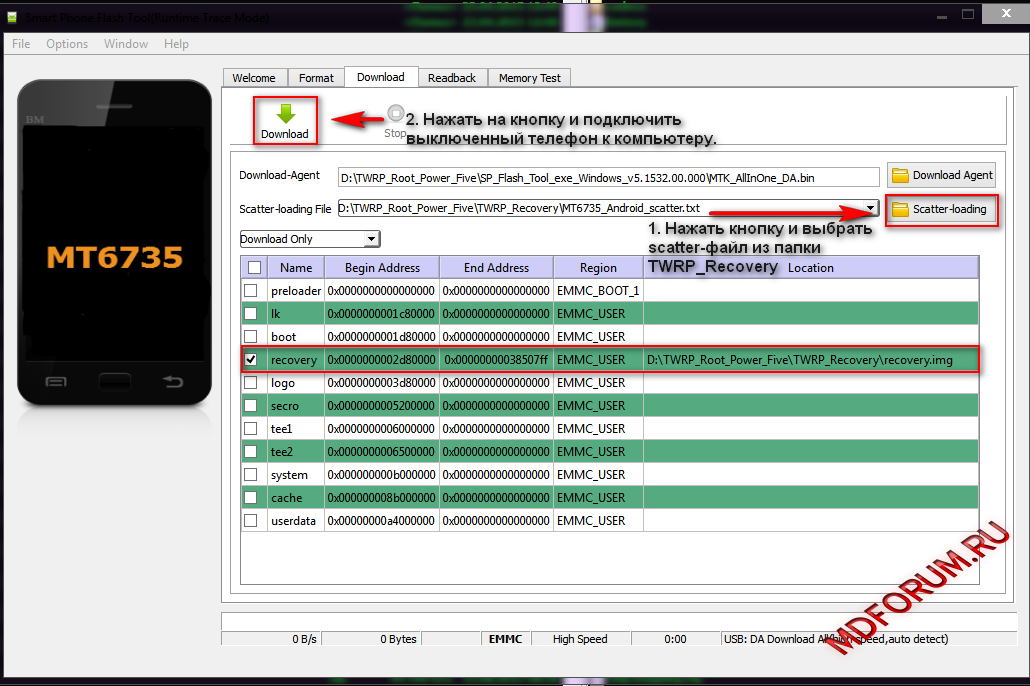Switch to the Memory Test tab
The height and width of the screenshot is (686, 1030).
pyautogui.click(x=529, y=78)
